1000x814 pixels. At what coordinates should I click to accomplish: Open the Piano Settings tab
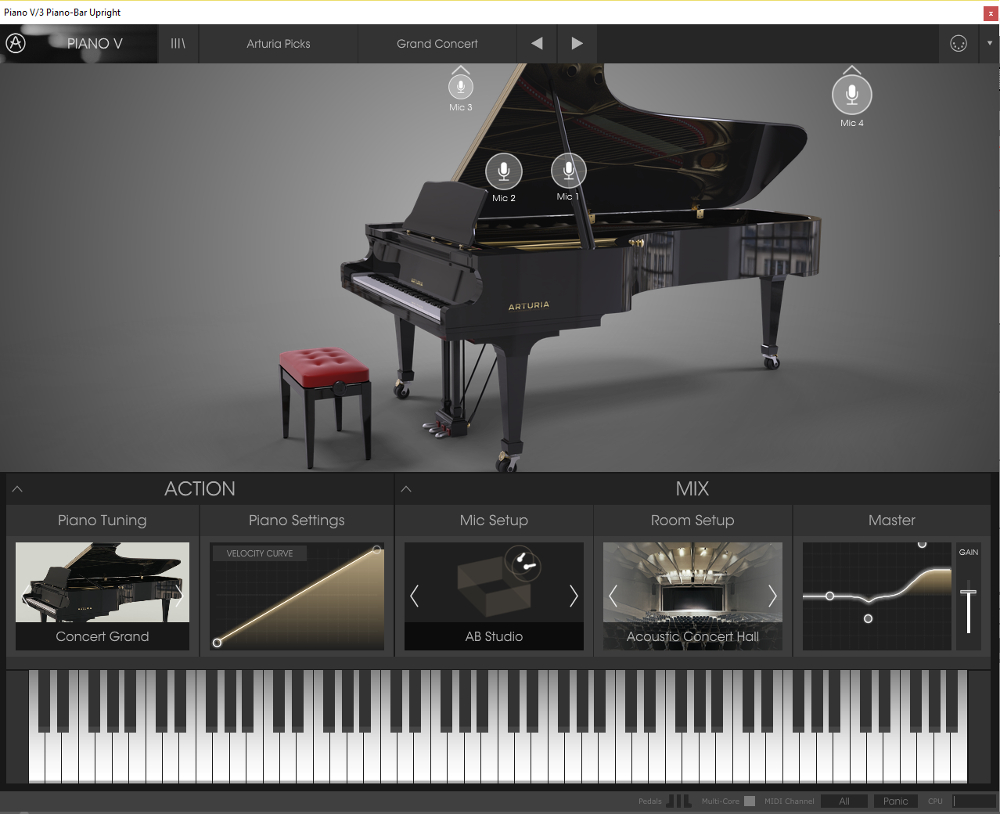[x=297, y=520]
